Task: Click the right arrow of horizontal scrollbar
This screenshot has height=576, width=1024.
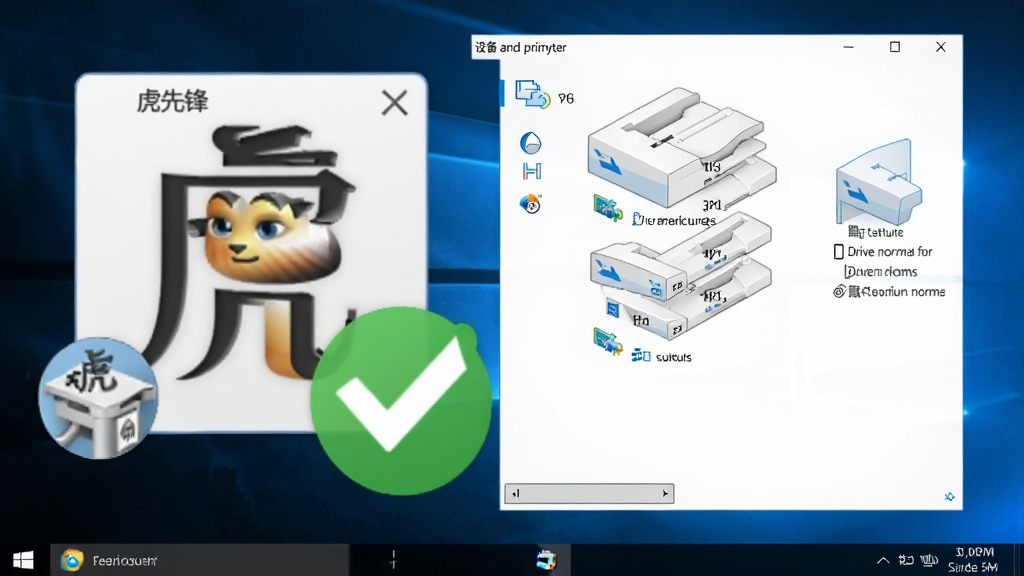Action: coord(665,494)
